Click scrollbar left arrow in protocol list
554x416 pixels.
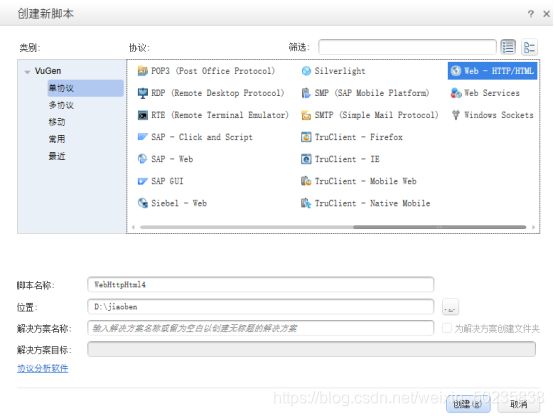click(134, 227)
